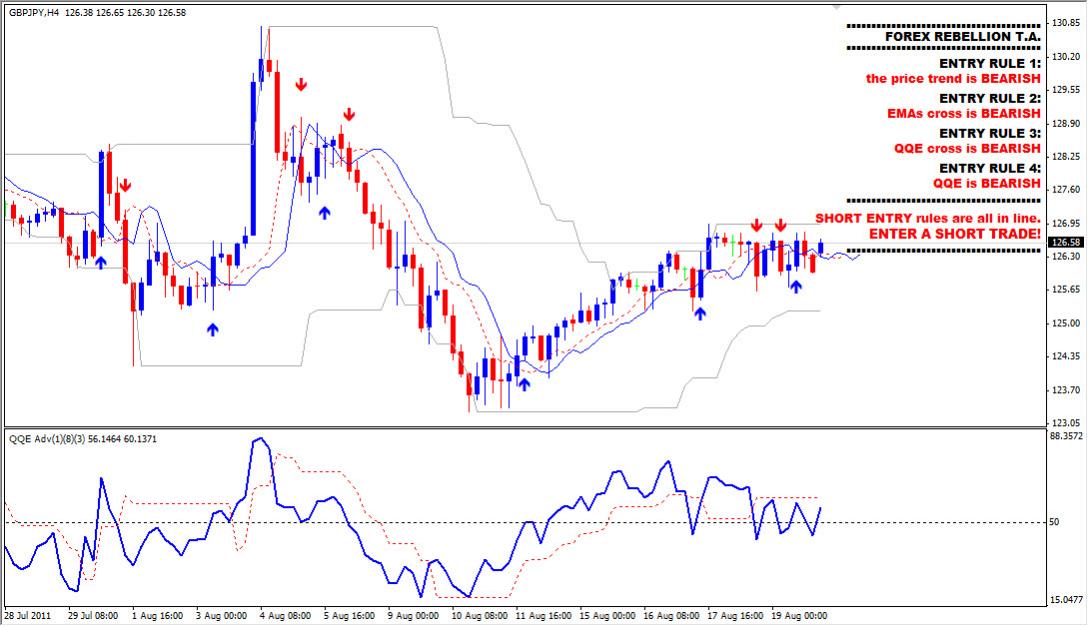
Task: Select the last blue buy arrow on the chart
Action: (795, 287)
